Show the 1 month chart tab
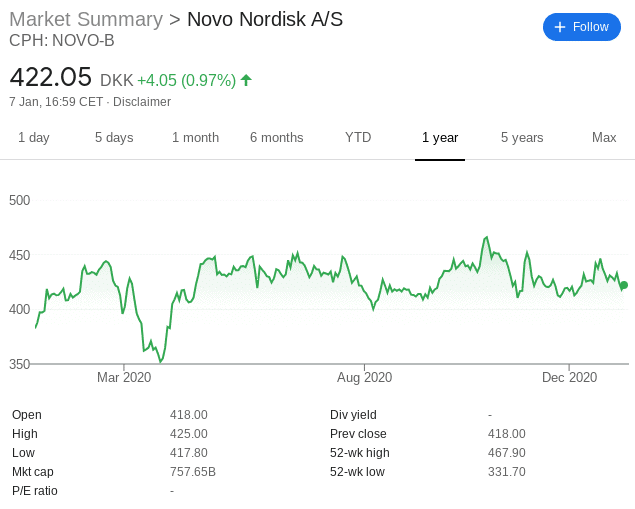The image size is (635, 509). (x=195, y=138)
